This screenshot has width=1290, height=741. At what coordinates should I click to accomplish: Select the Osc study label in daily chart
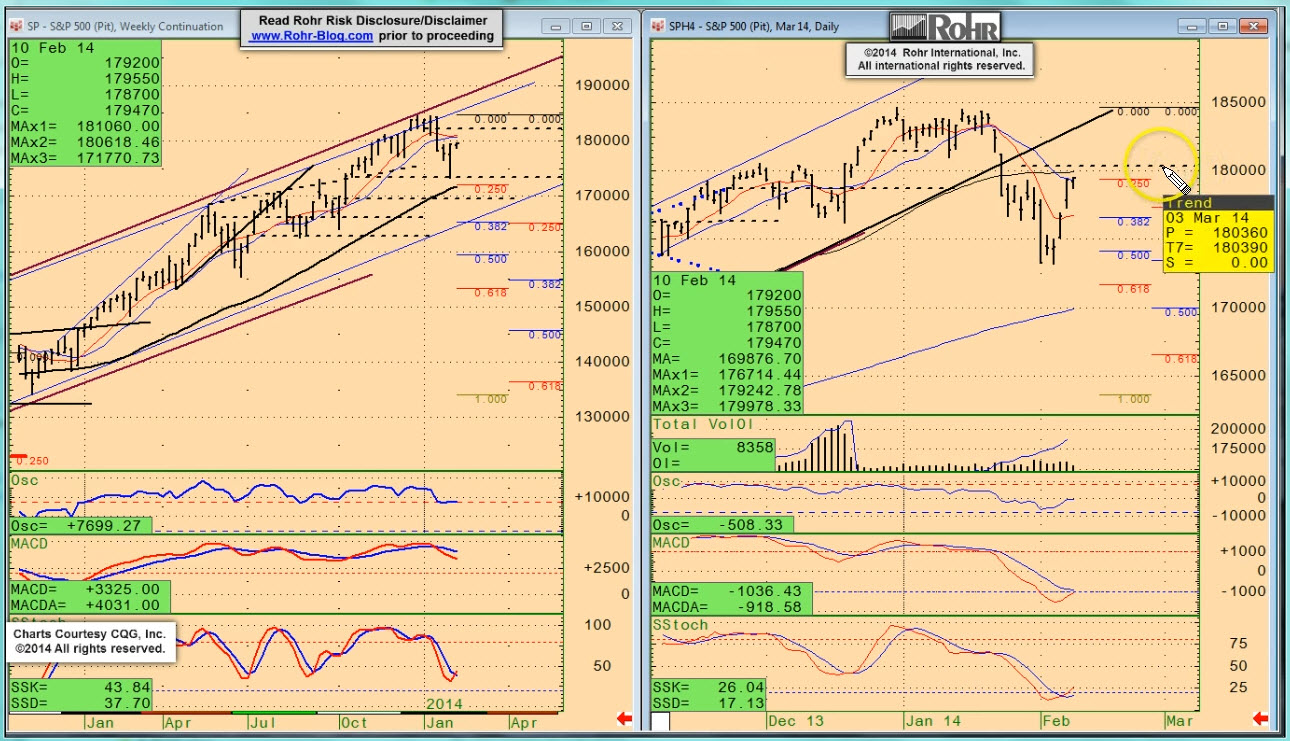tap(667, 482)
